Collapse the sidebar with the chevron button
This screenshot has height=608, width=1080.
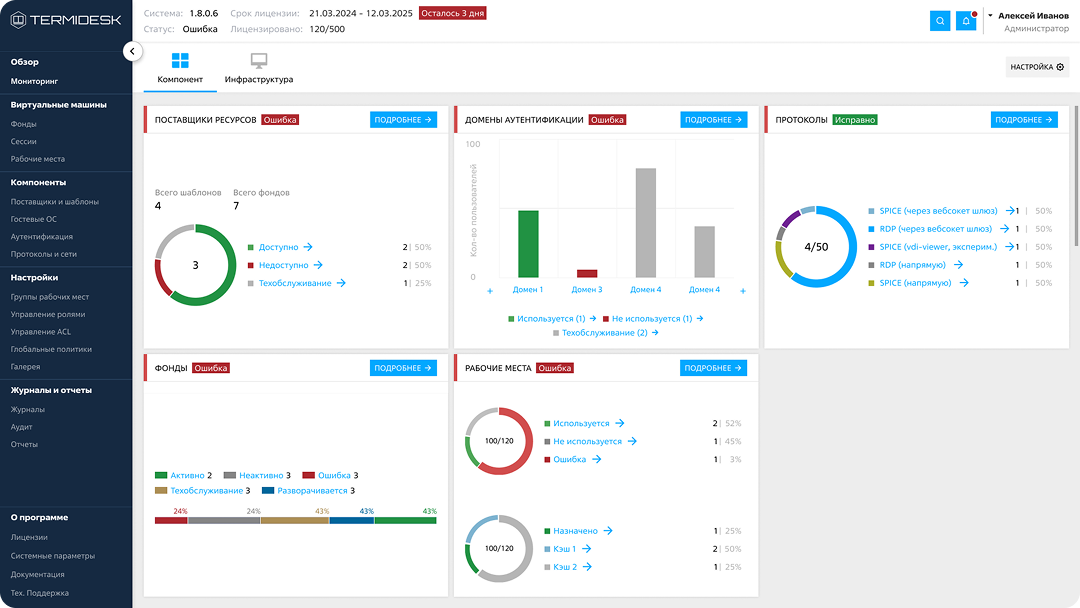(133, 51)
